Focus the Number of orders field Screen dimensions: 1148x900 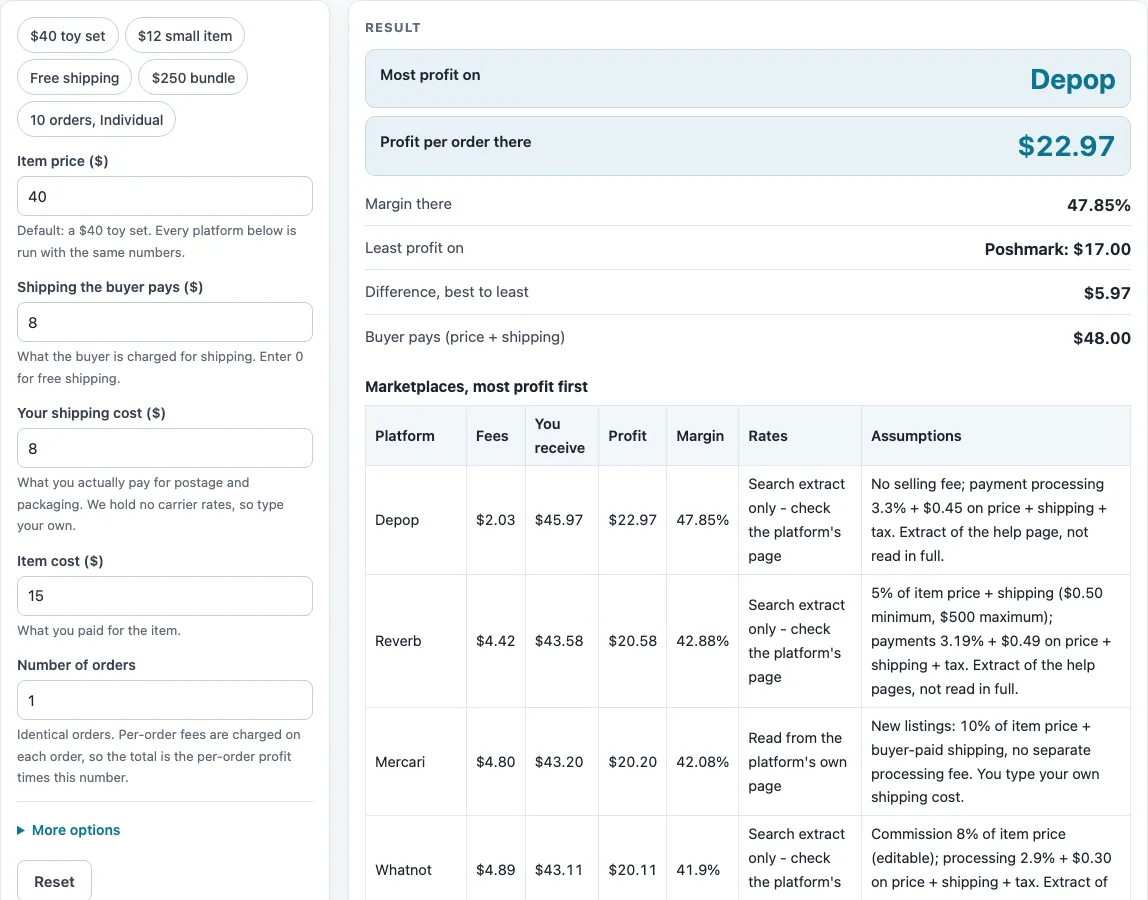[165, 700]
